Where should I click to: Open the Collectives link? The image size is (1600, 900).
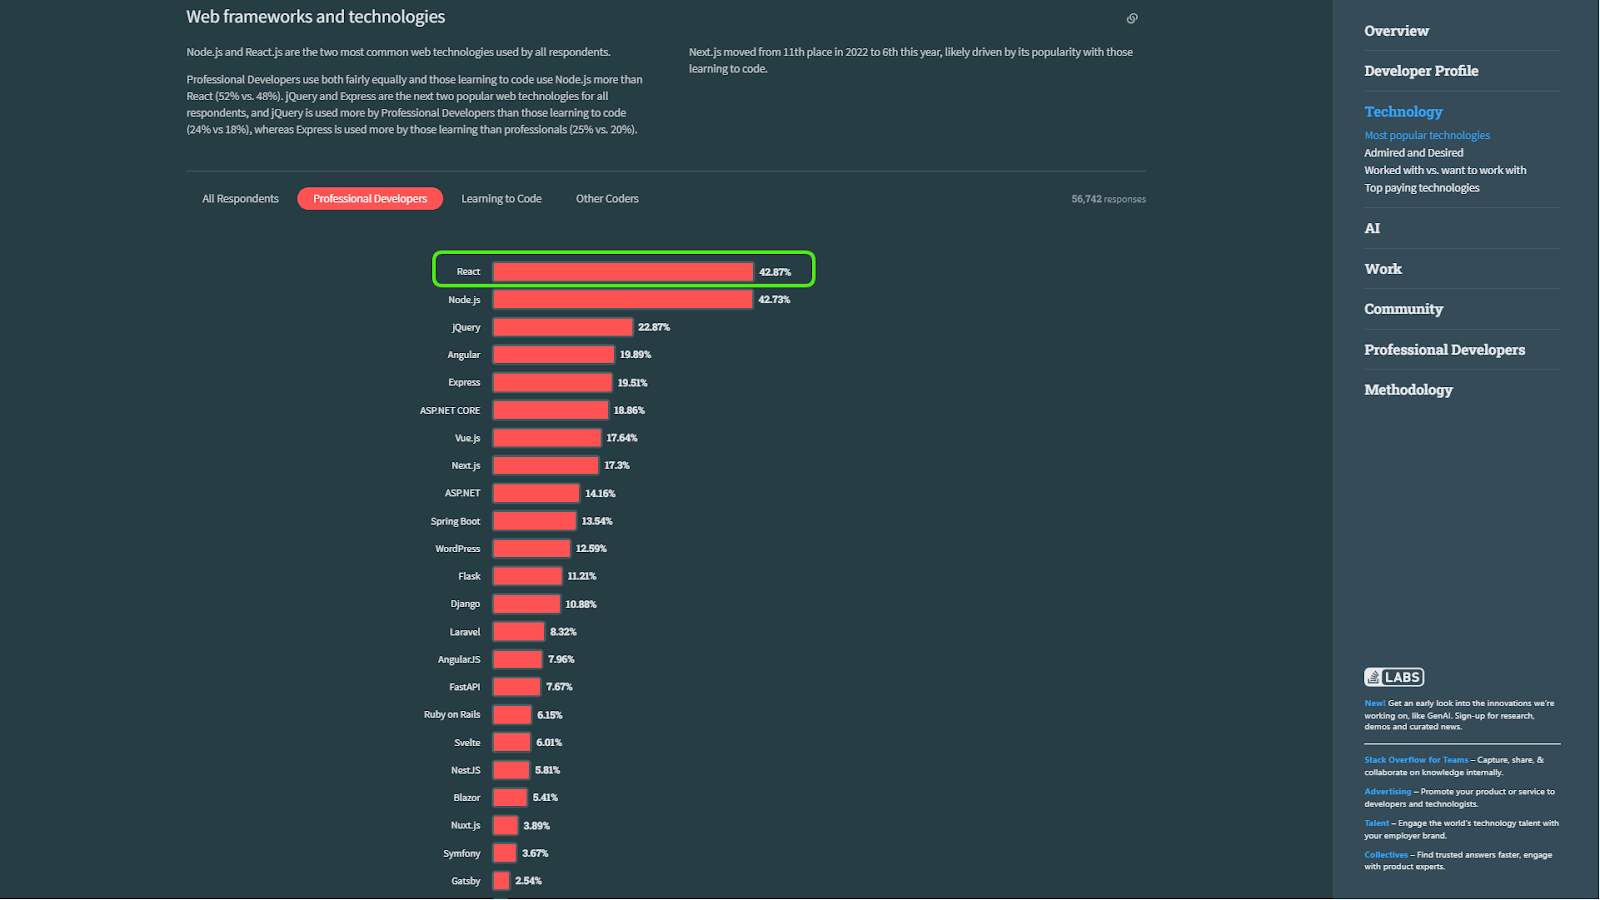(x=1386, y=855)
